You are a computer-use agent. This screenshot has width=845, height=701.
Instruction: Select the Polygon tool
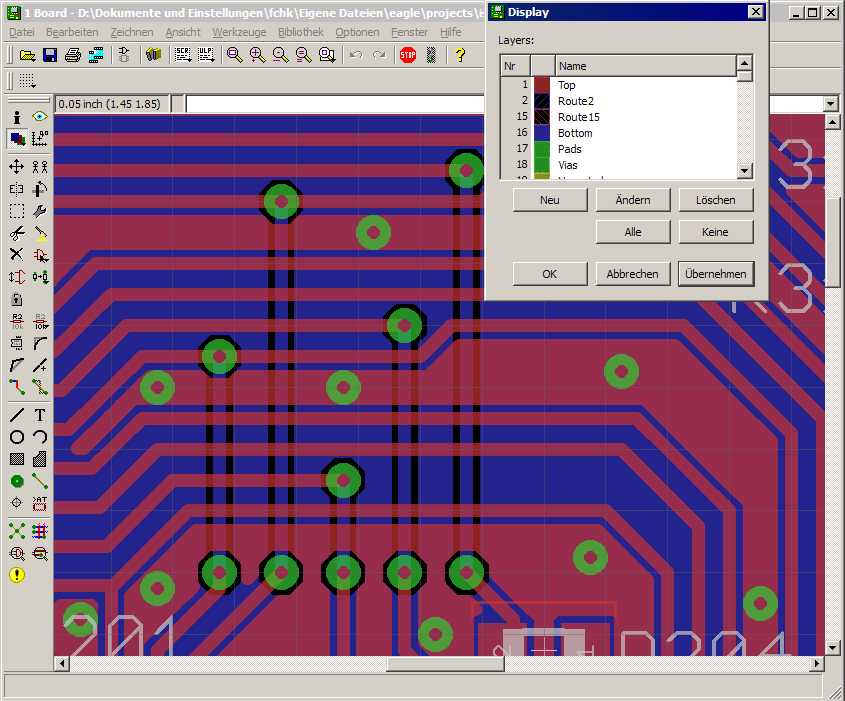coord(40,459)
